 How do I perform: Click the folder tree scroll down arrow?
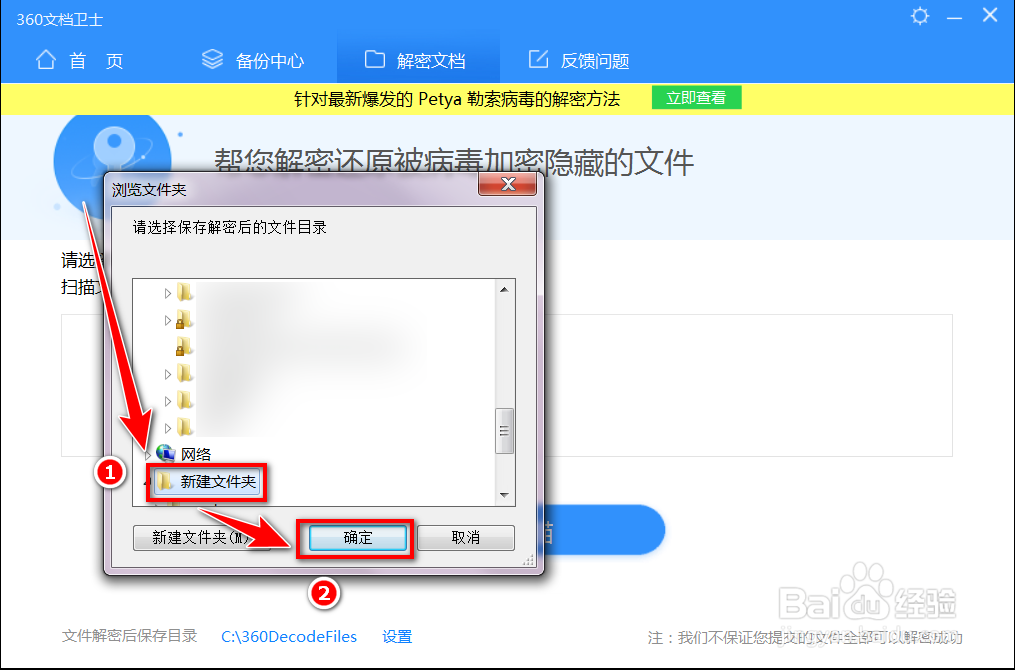(504, 495)
